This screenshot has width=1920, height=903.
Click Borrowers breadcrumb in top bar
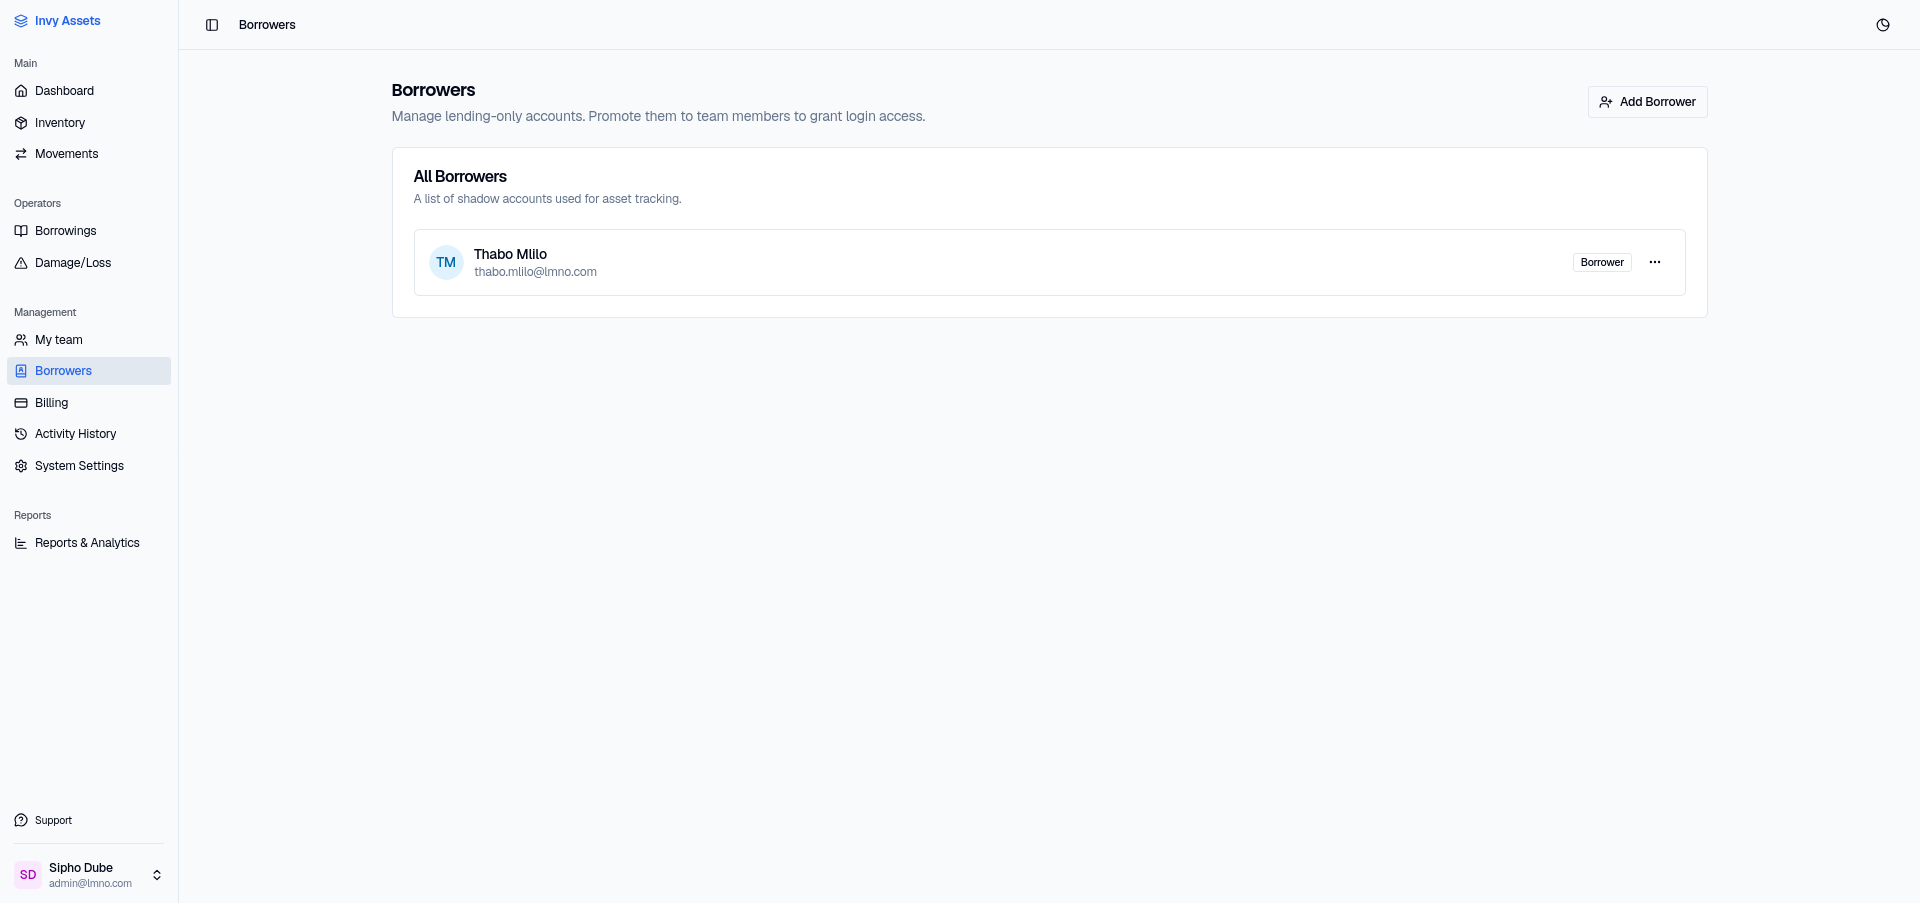[267, 25]
